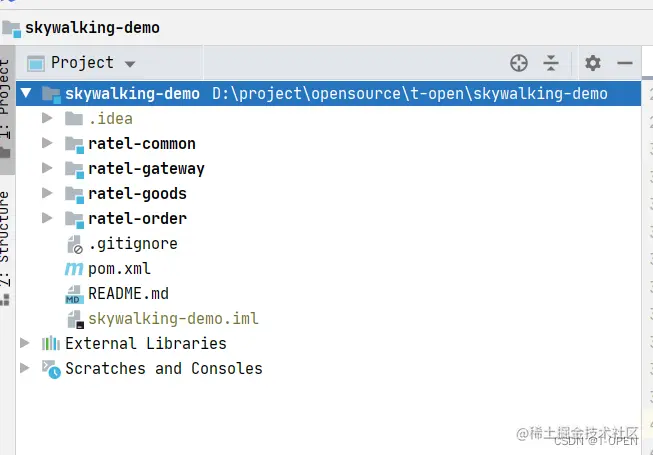
Task: Select the .gitignore file
Action: coord(133,244)
